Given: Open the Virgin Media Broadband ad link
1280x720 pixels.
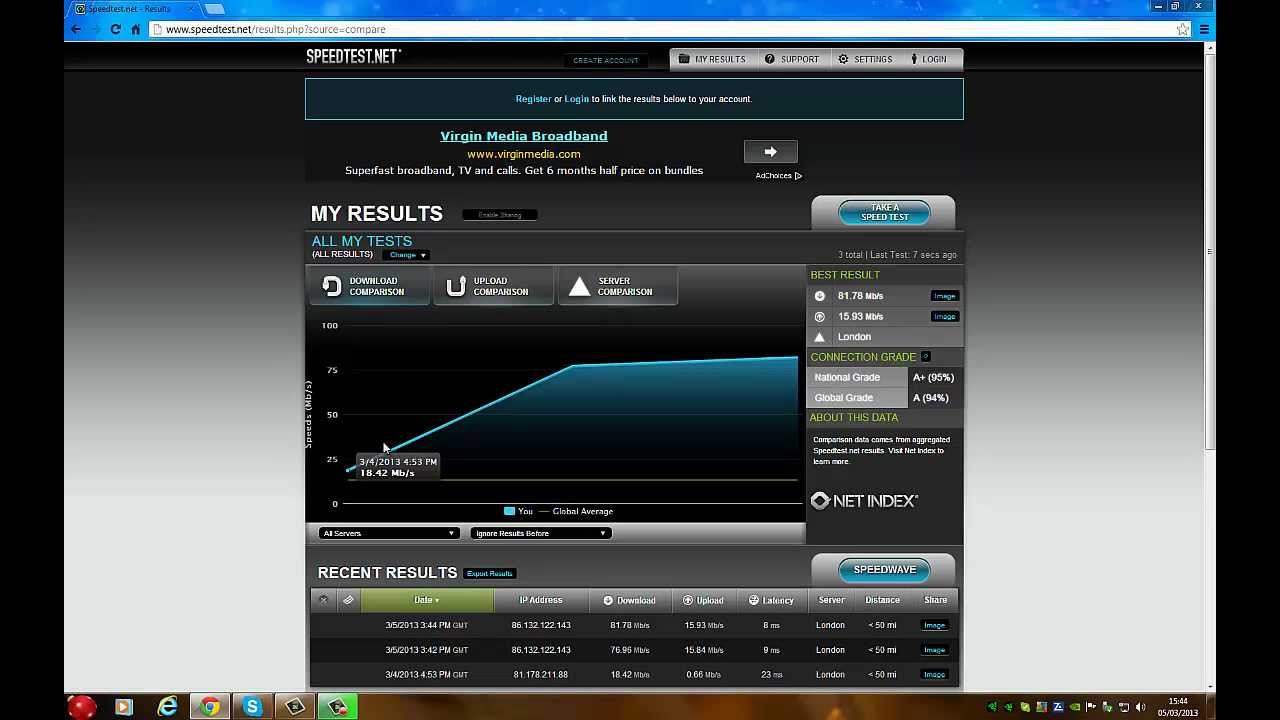Looking at the screenshot, I should pyautogui.click(x=524, y=136).
